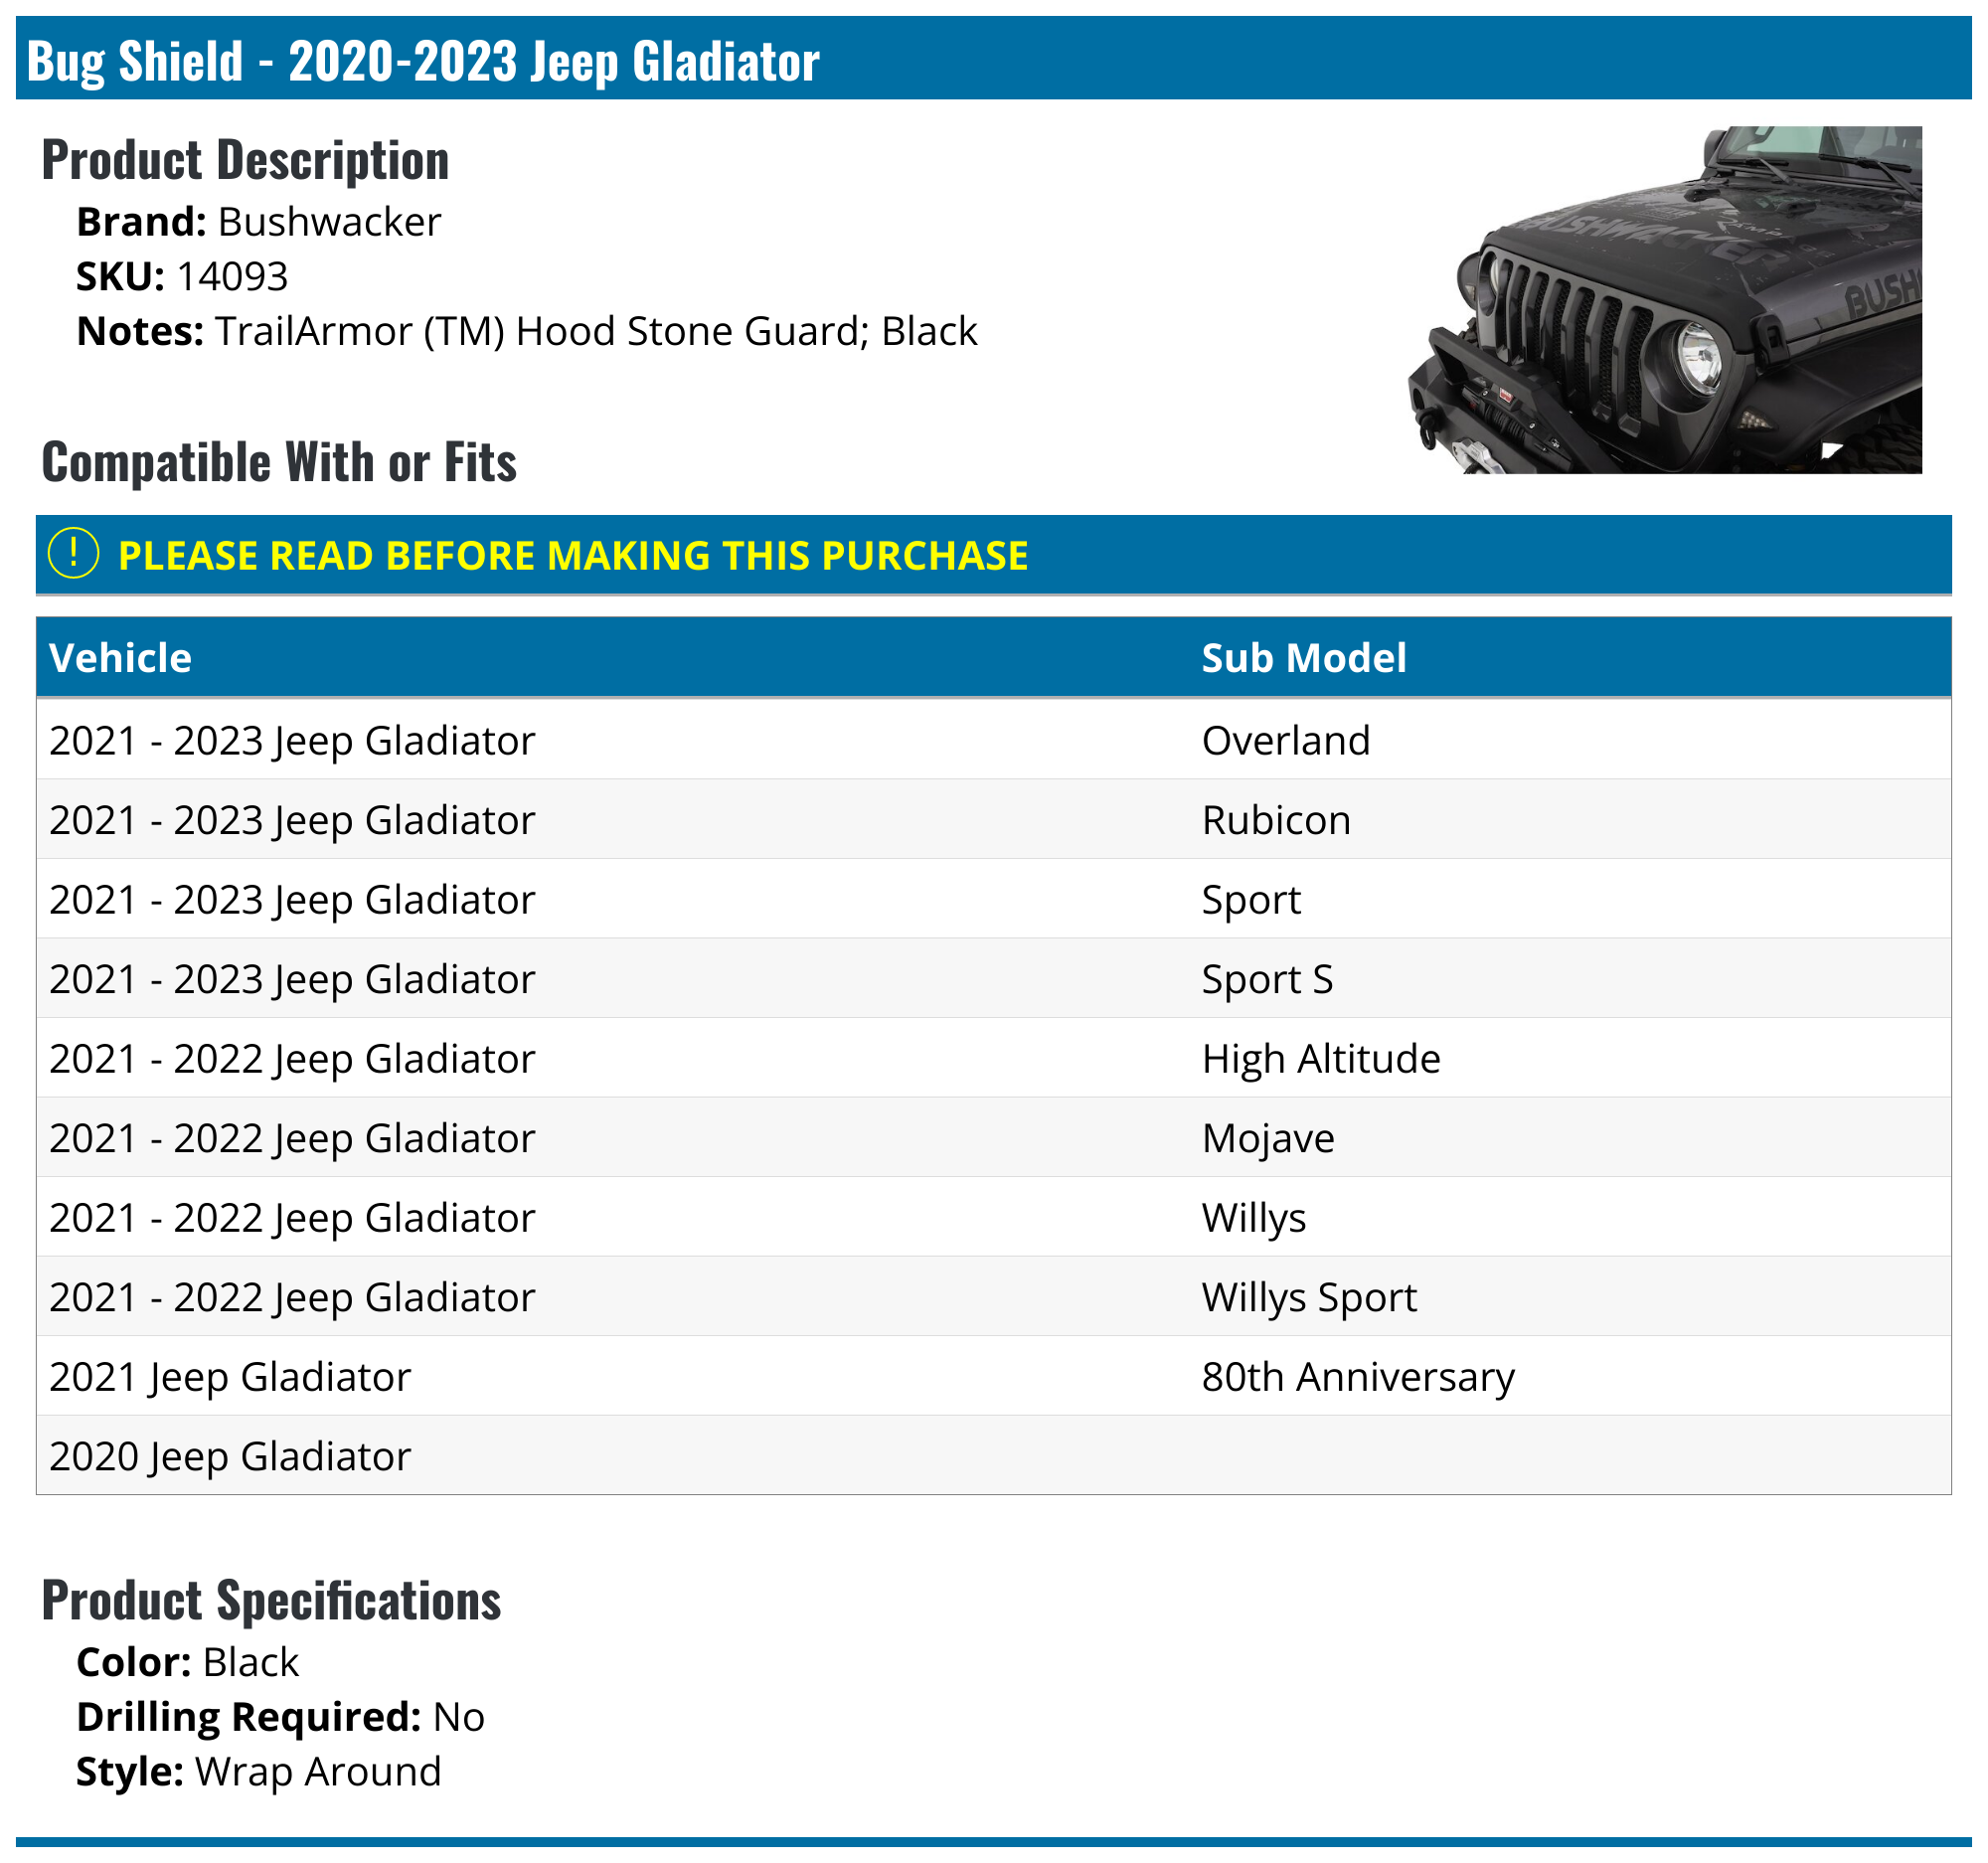Click the Vehicle column header
Viewport: 1988px width, 1863px height.
click(120, 657)
